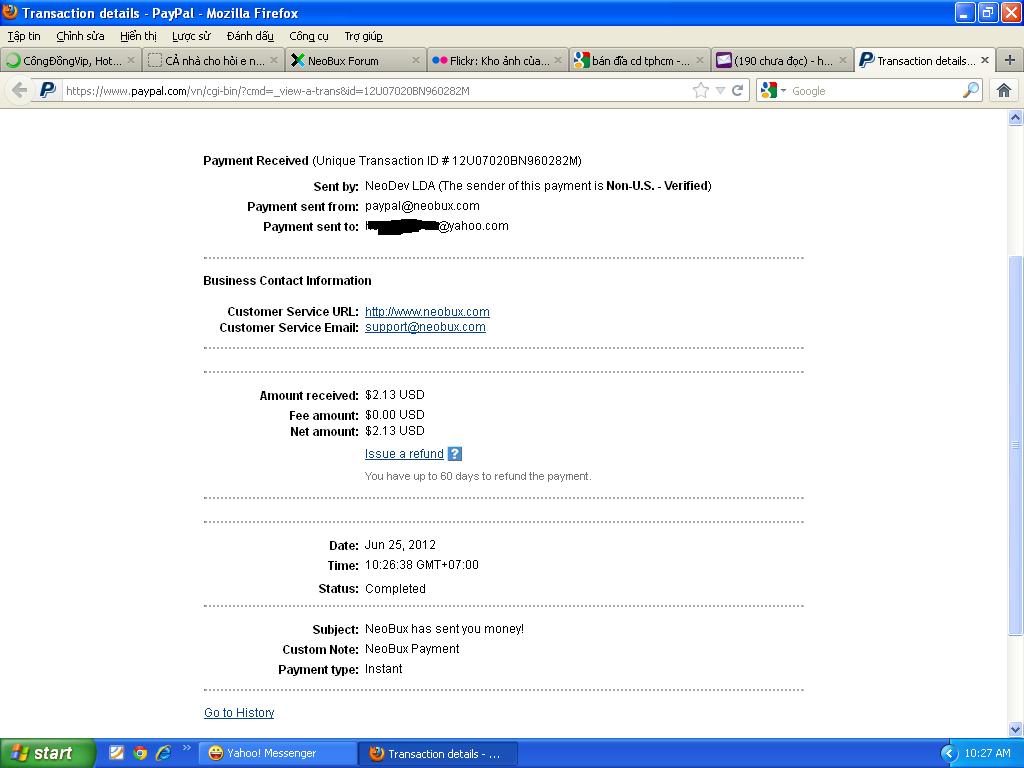Image resolution: width=1024 pixels, height=768 pixels.
Task: Click the PayPal site identity icon in address bar
Action: point(48,90)
